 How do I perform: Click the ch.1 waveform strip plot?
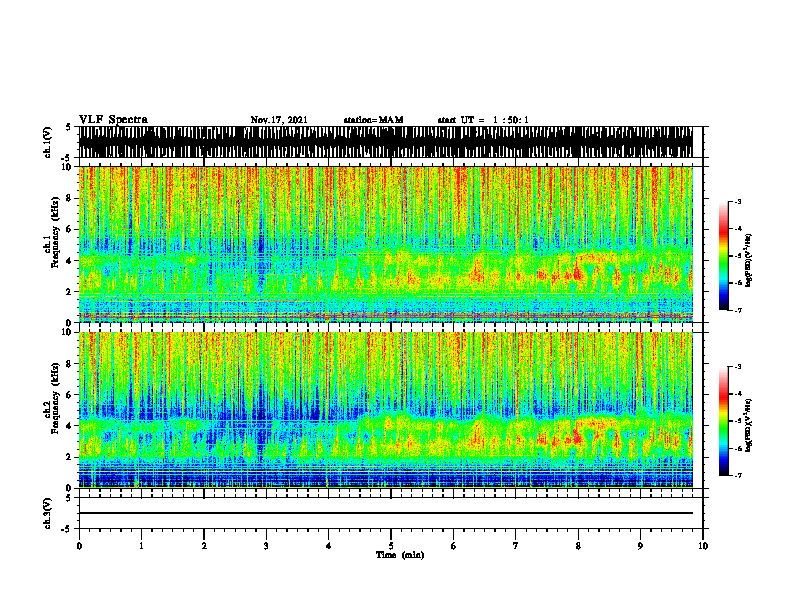(x=385, y=142)
